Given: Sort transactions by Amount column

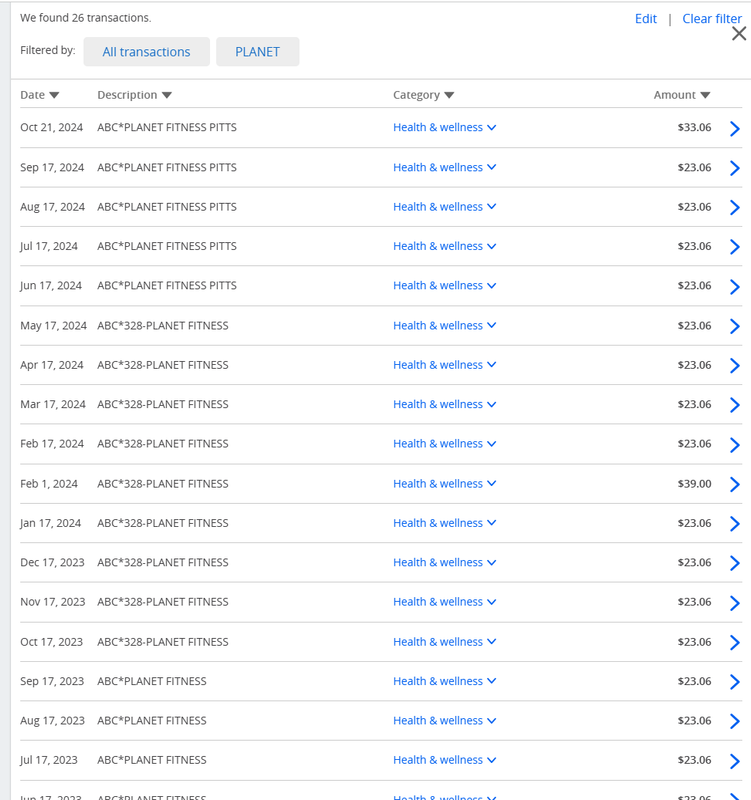Looking at the screenshot, I should [682, 95].
